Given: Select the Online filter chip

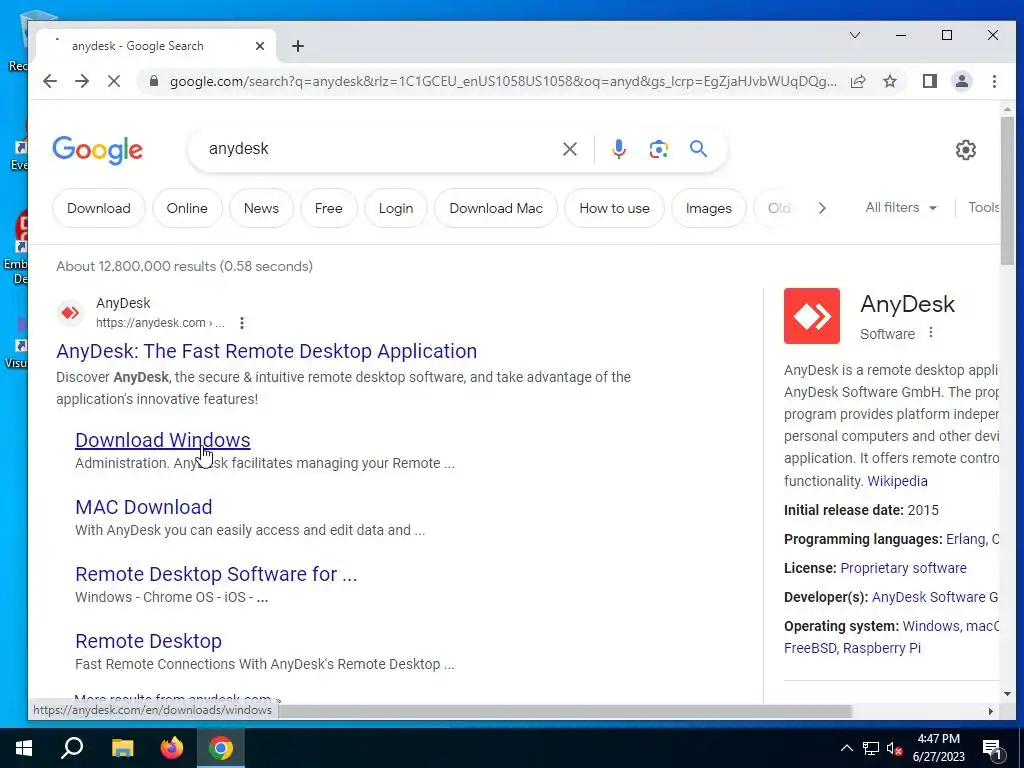Looking at the screenshot, I should point(187,208).
